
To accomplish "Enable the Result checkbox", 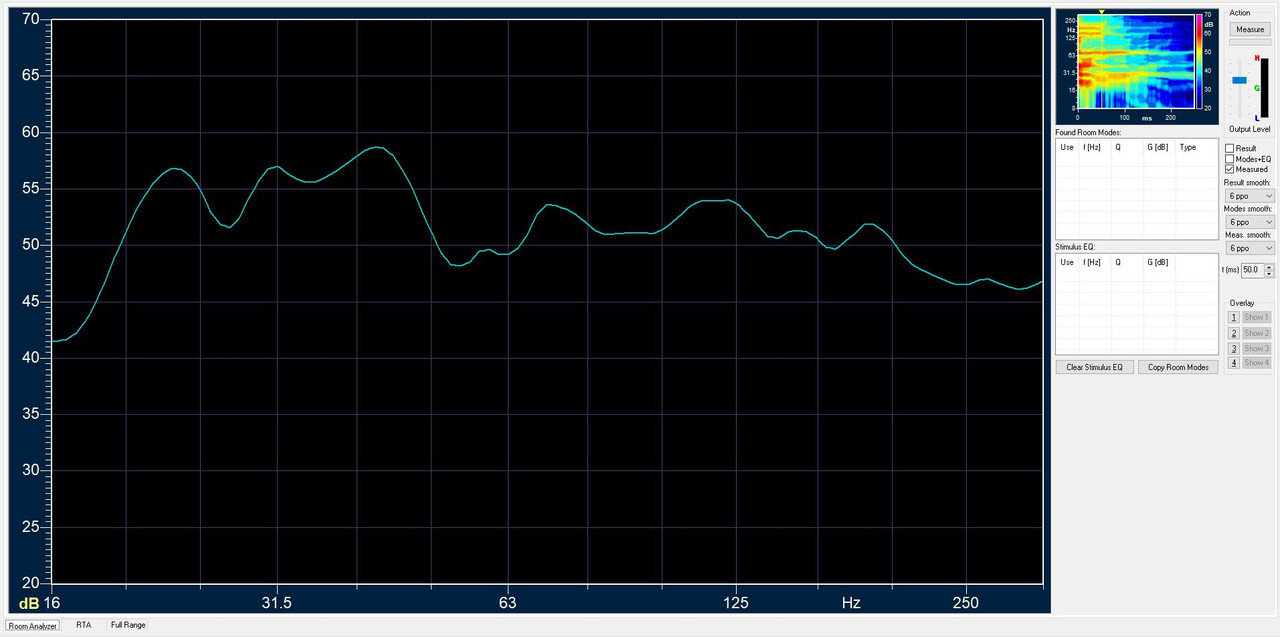I will pyautogui.click(x=1230, y=148).
